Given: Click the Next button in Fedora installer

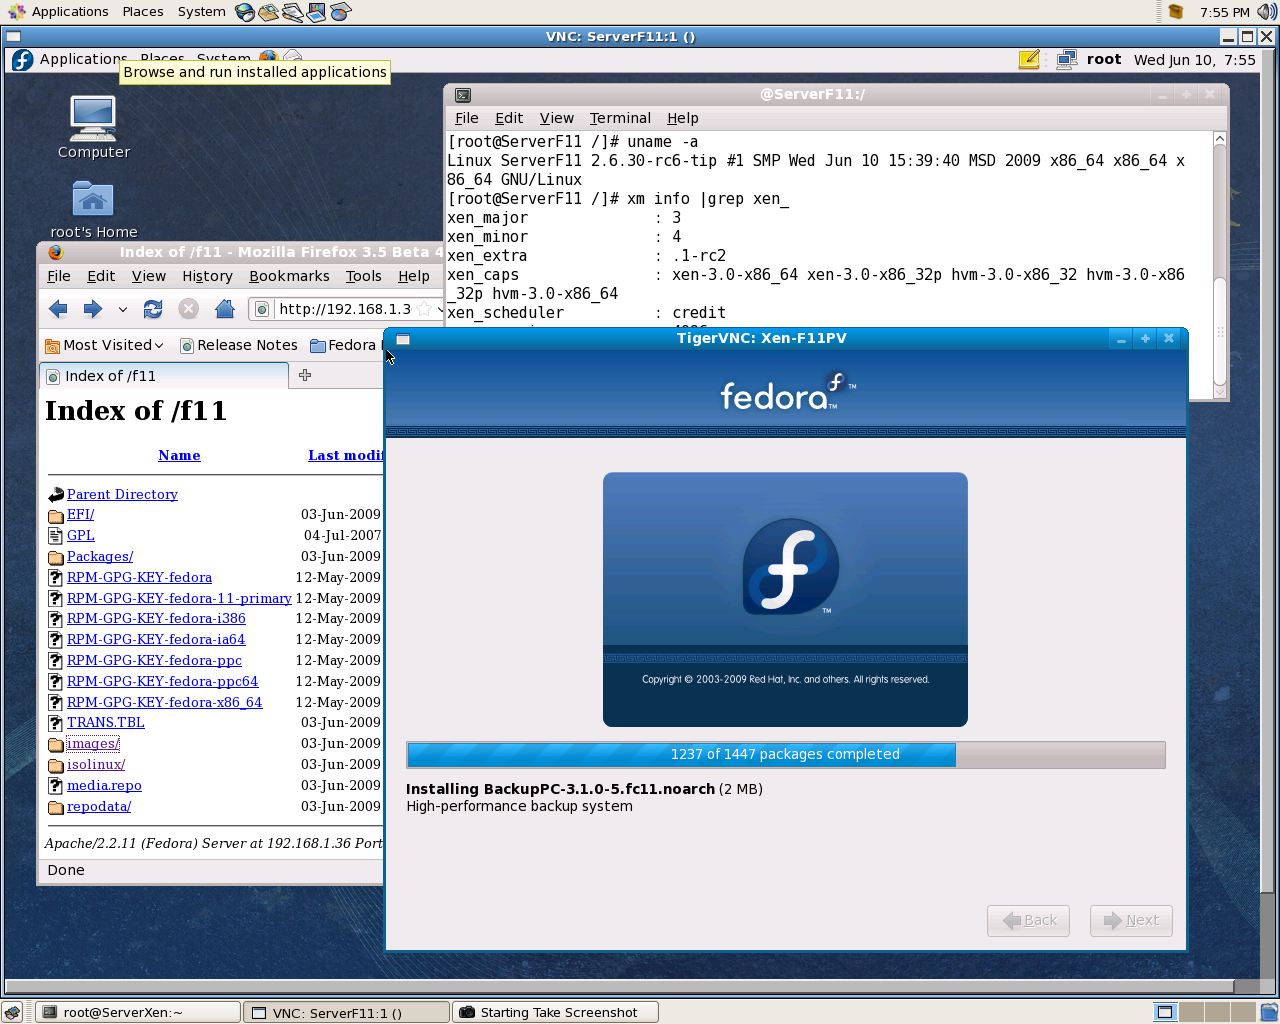Looking at the screenshot, I should [x=1131, y=921].
